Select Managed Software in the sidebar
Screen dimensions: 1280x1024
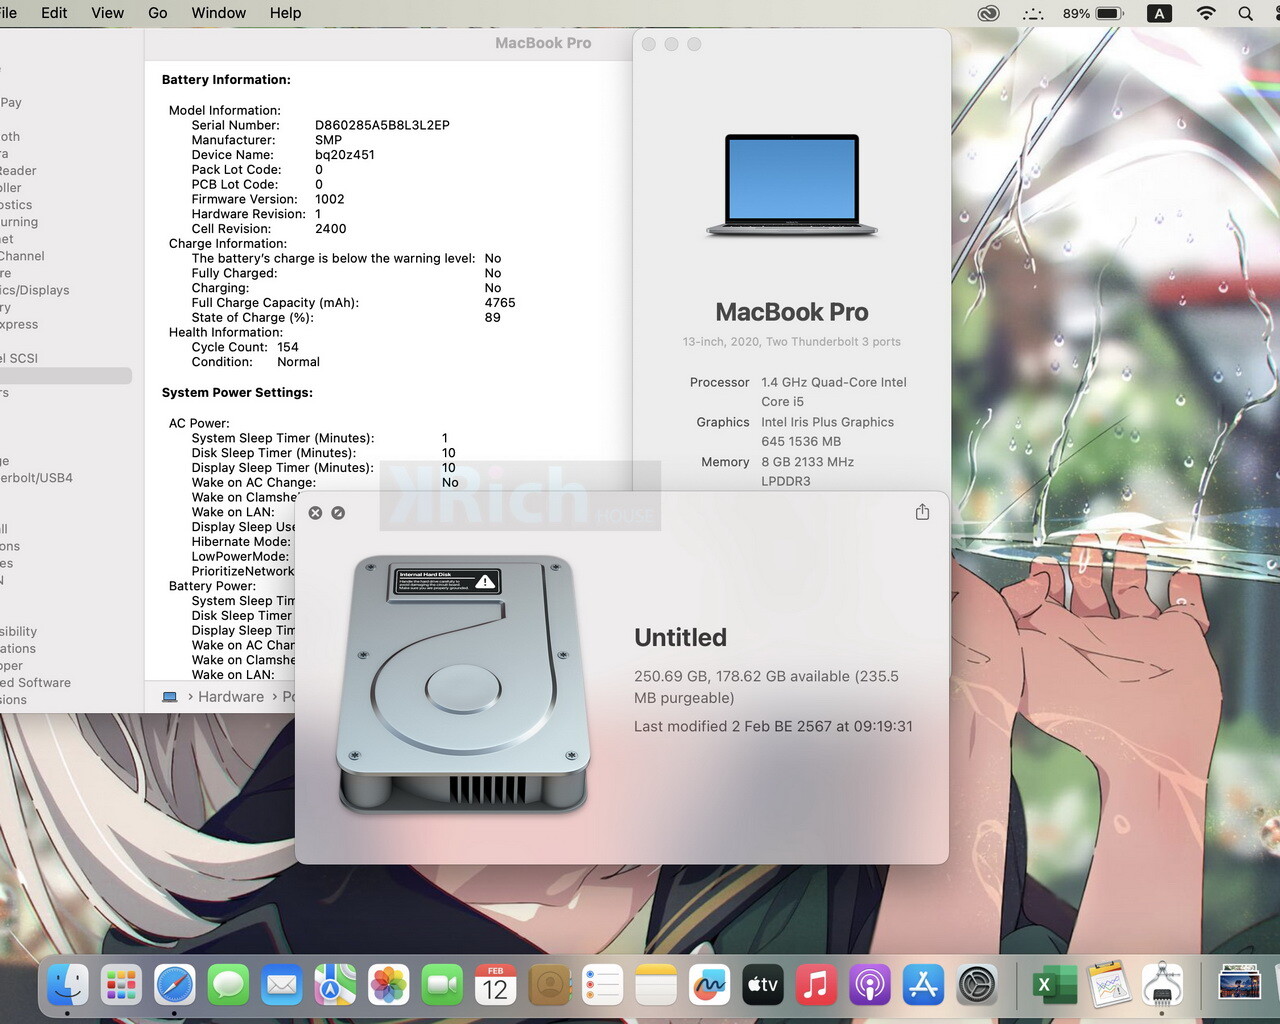click(x=35, y=683)
